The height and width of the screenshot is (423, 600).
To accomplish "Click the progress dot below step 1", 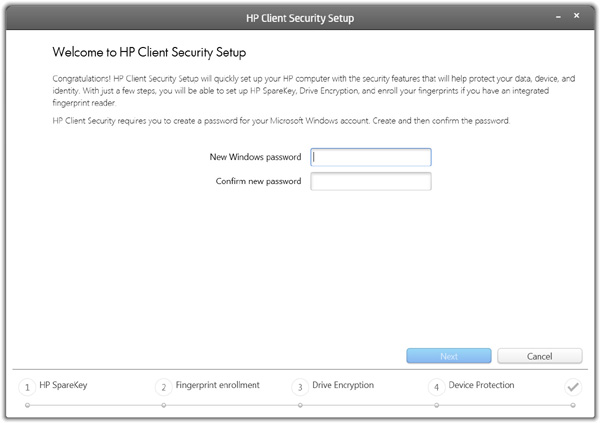I will [26, 406].
